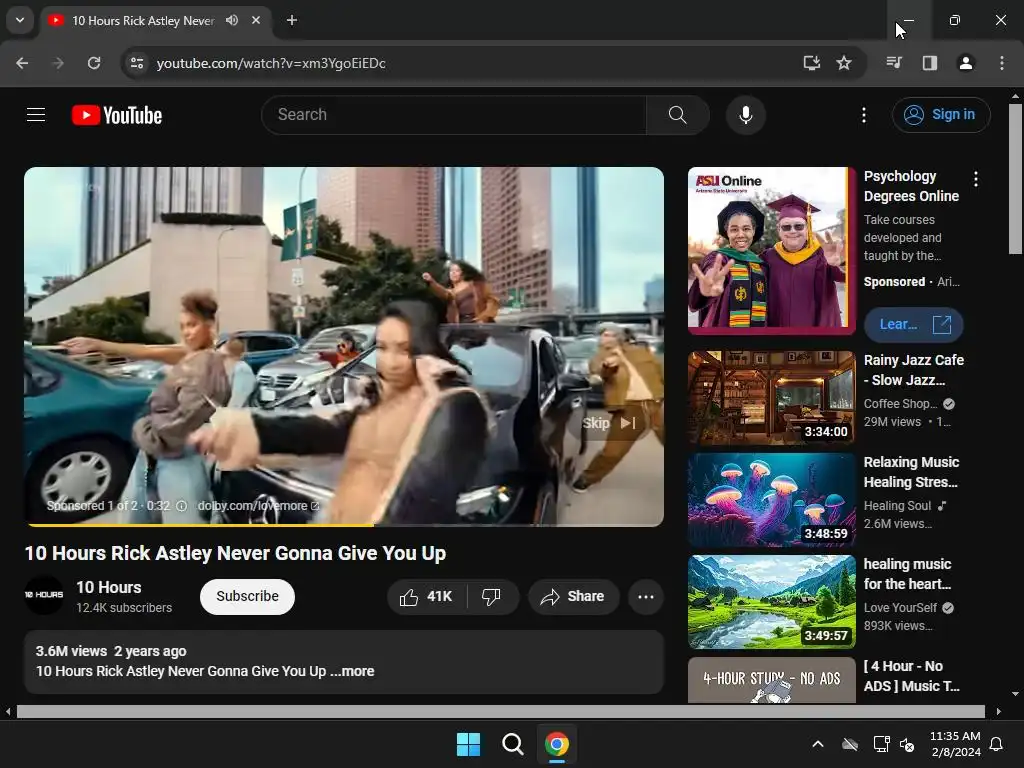Open ASU Online ad thumbnail
This screenshot has width=1024, height=768.
pyautogui.click(x=771, y=250)
